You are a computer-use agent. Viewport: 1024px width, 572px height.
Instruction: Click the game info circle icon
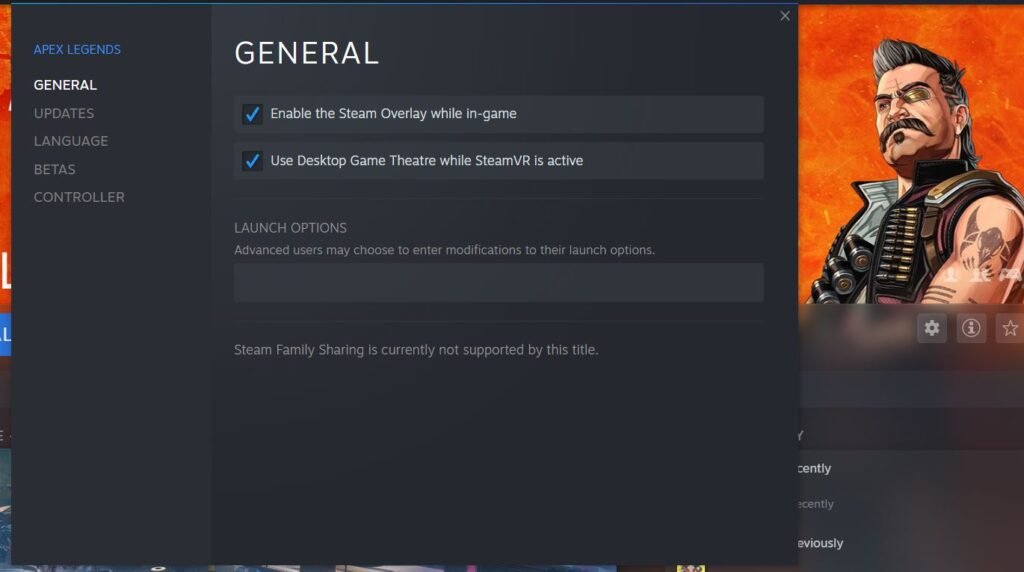coord(971,328)
